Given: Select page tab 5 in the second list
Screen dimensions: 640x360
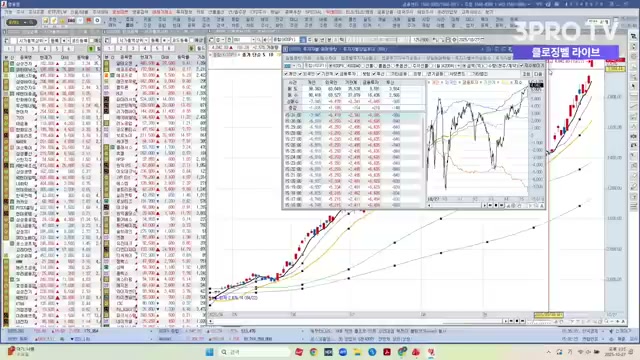Looking at the screenshot, I should tap(157, 49).
